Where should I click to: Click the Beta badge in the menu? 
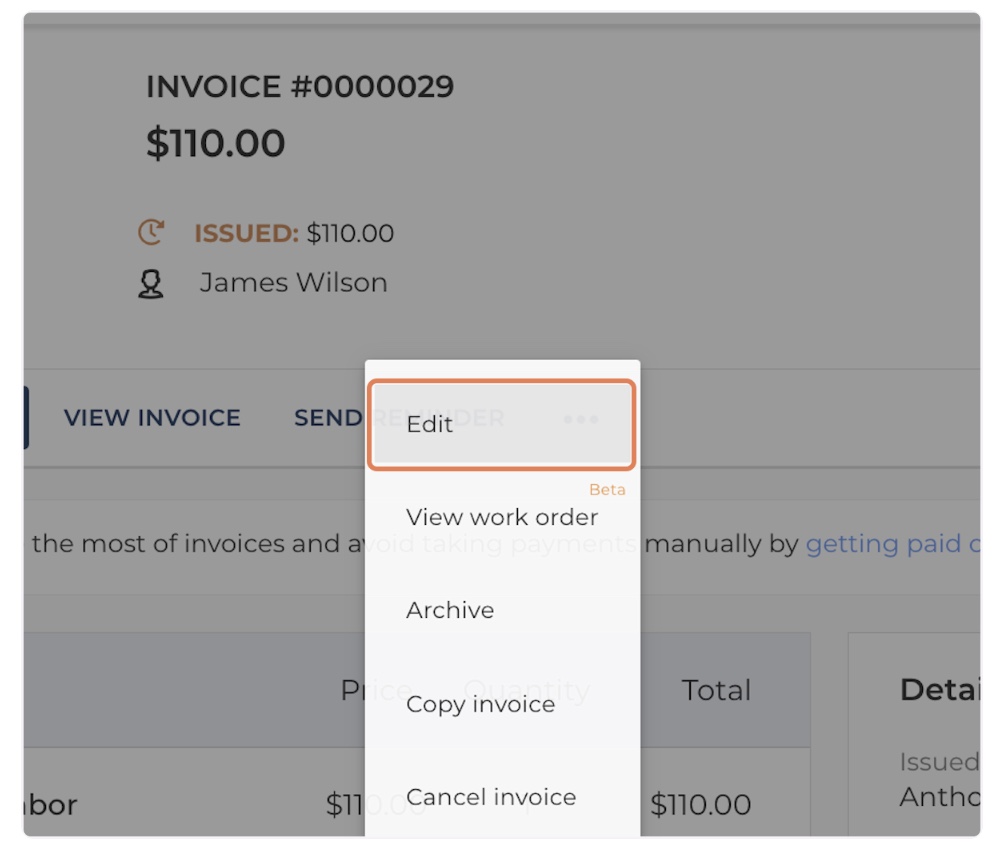pyautogui.click(x=607, y=490)
